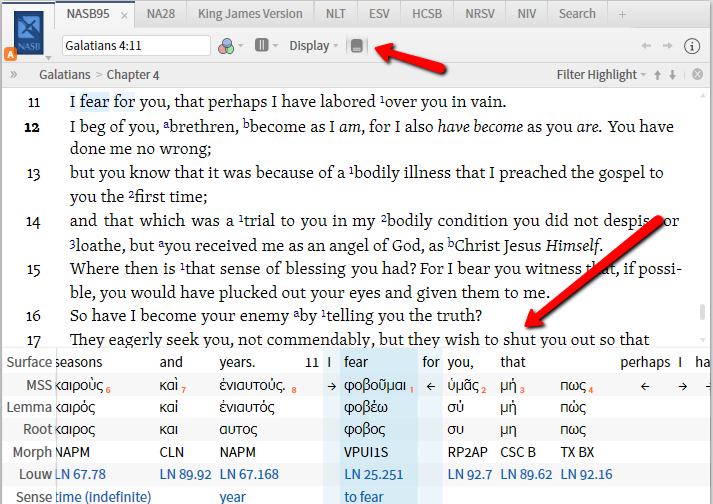Open the resource panel menu arrow below cover
The width and height of the screenshot is (713, 504).
pos(48,58)
